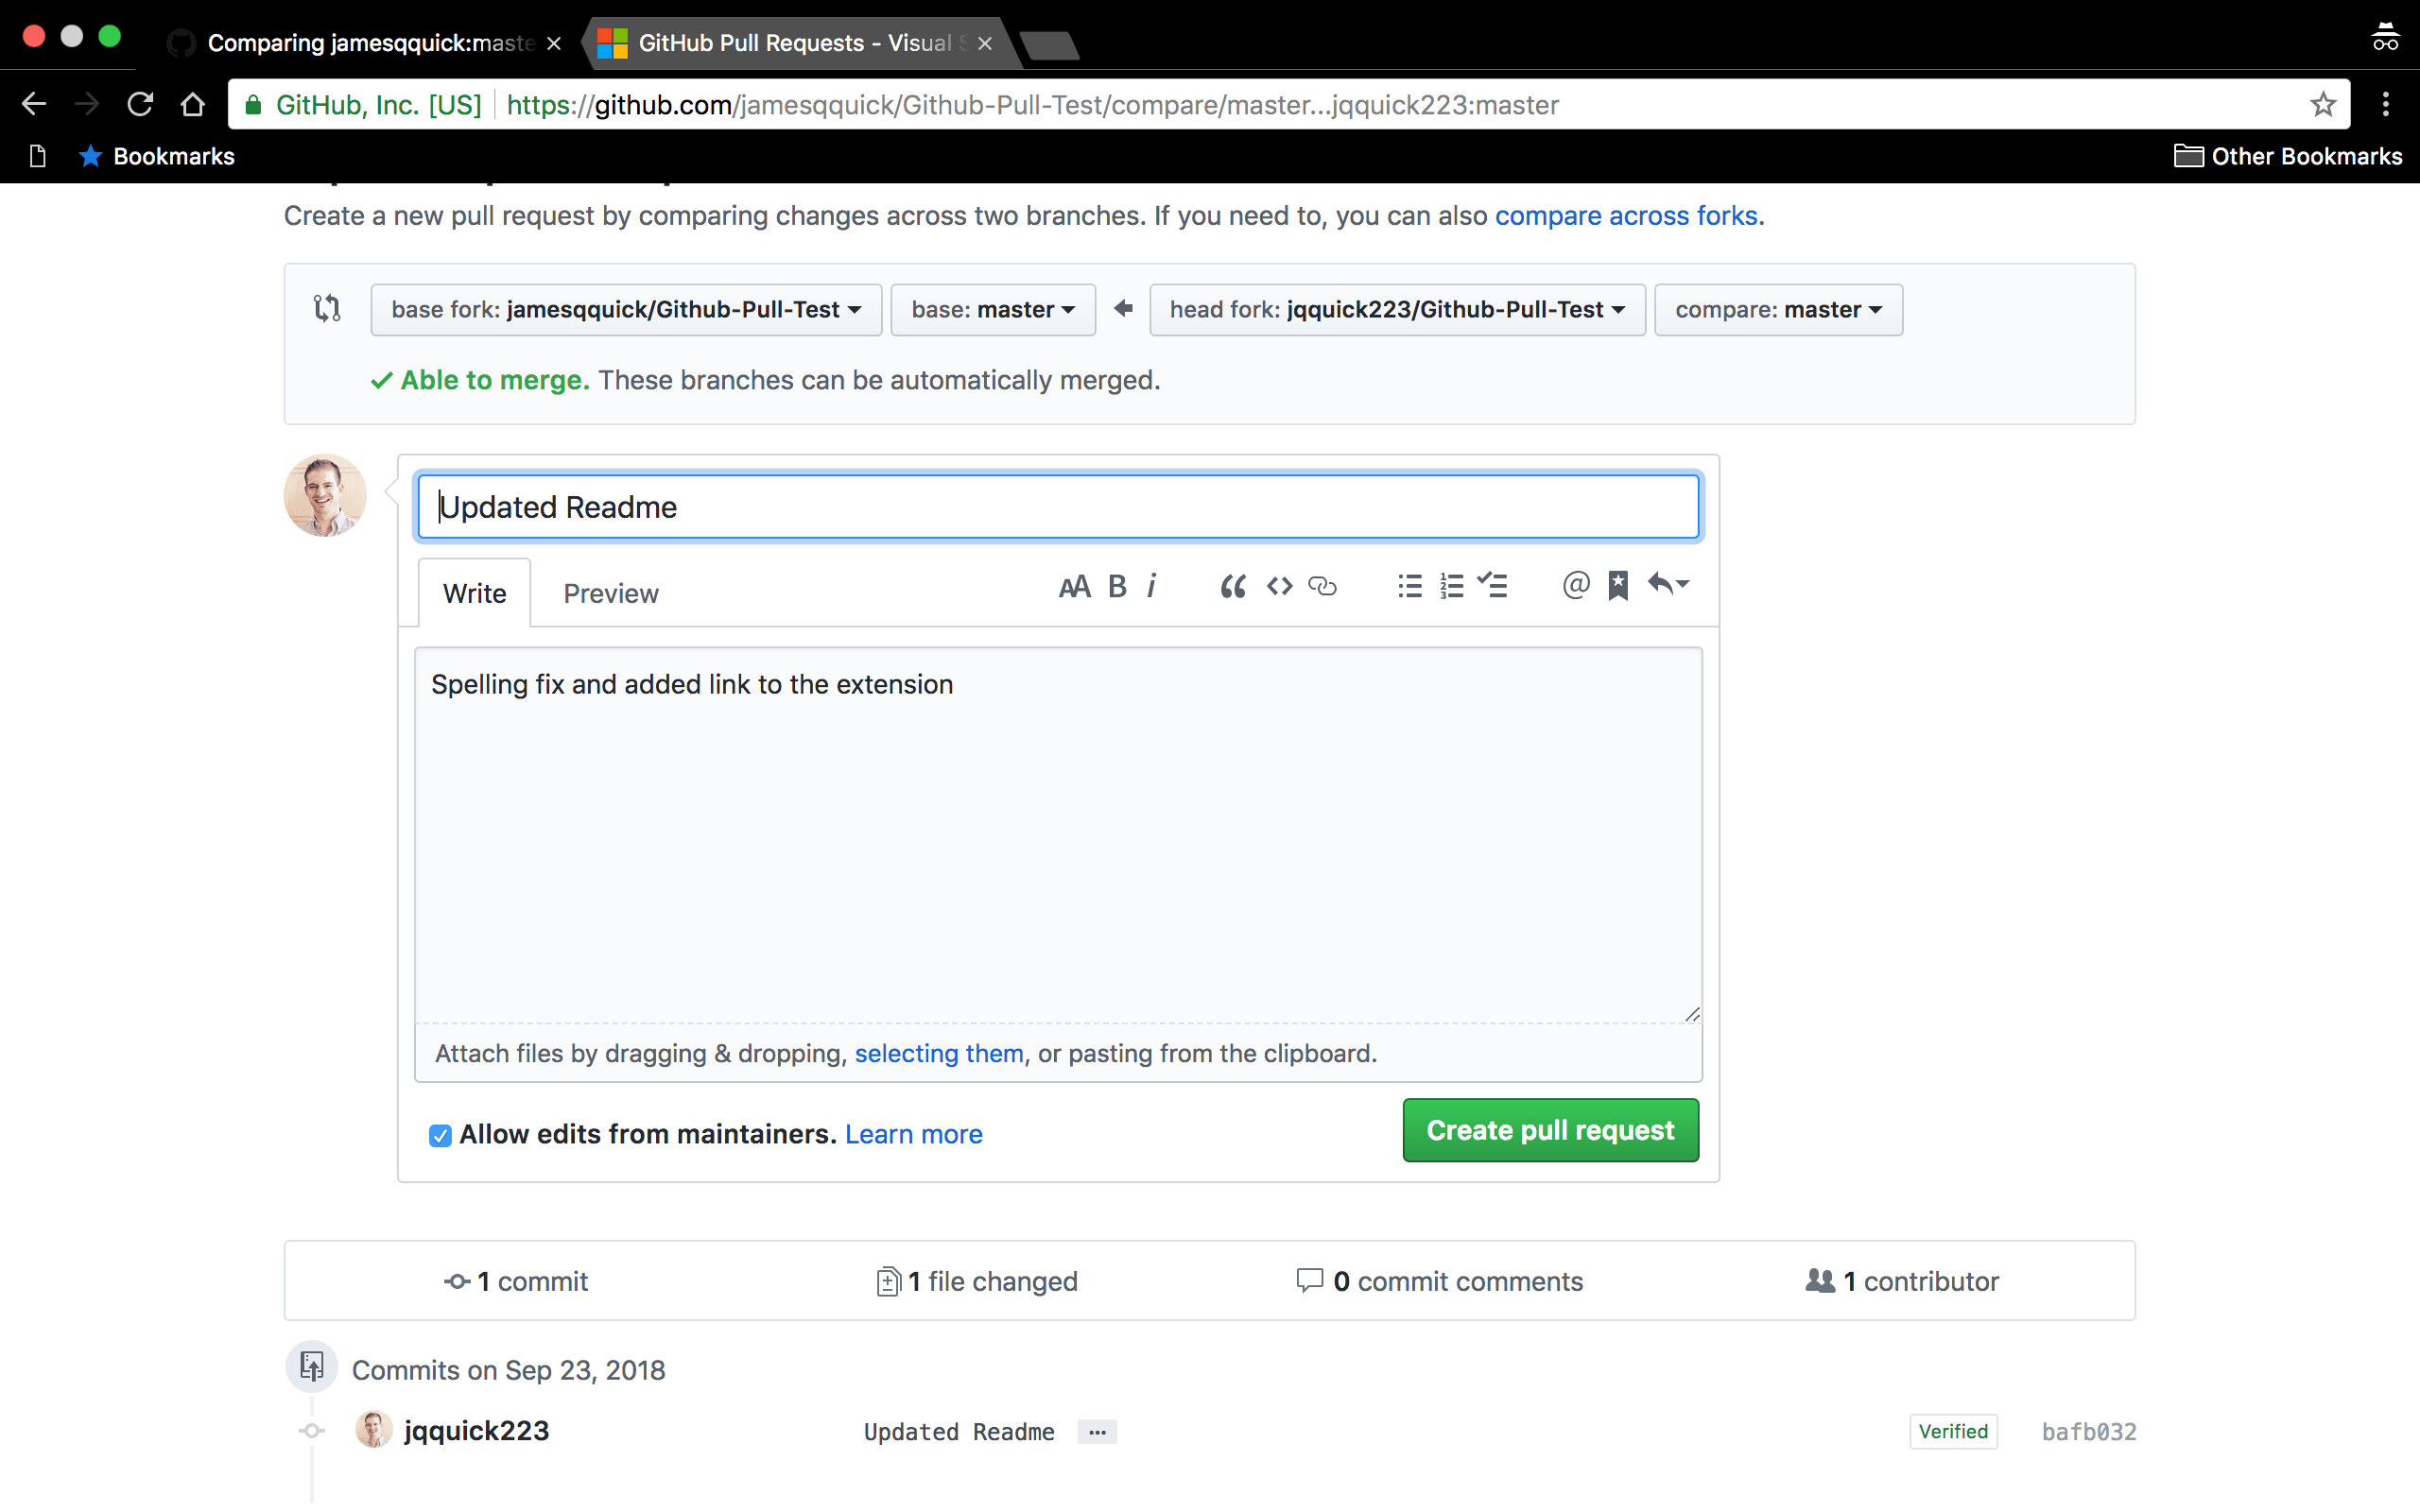Screen dimensions: 2420x1512
Task: Open the Learn more link
Action: click(913, 1134)
